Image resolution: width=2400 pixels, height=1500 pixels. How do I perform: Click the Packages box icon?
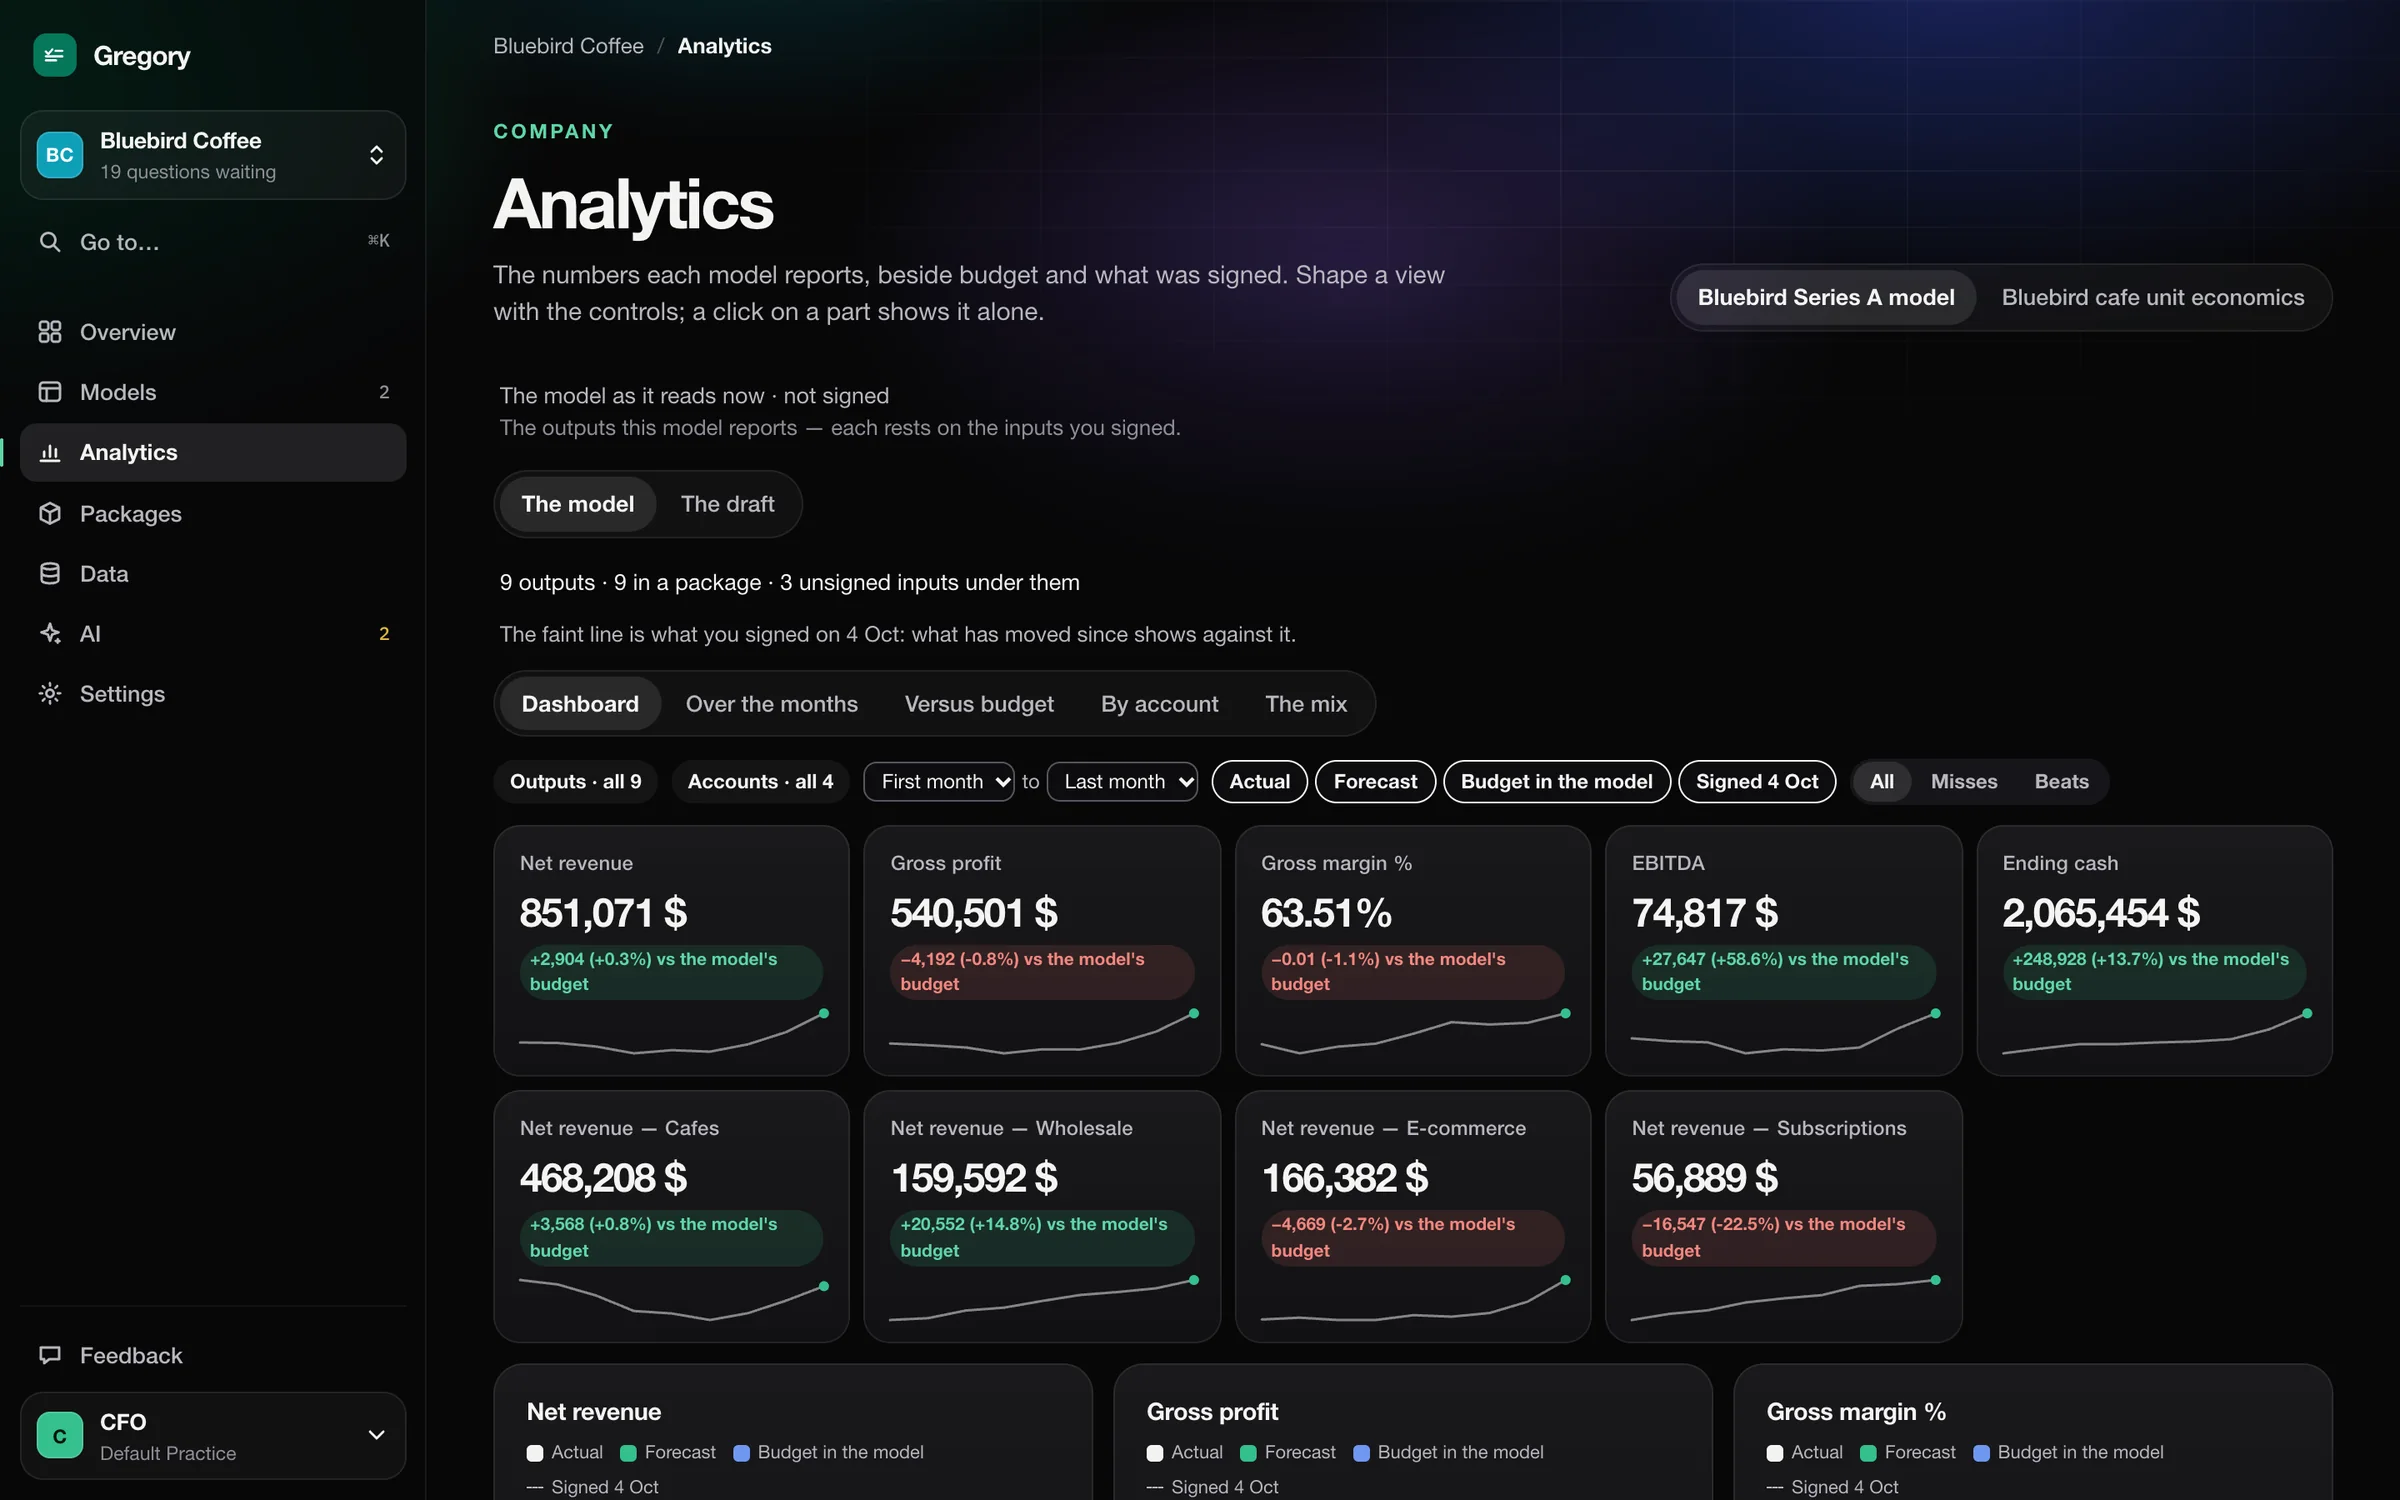(49, 514)
